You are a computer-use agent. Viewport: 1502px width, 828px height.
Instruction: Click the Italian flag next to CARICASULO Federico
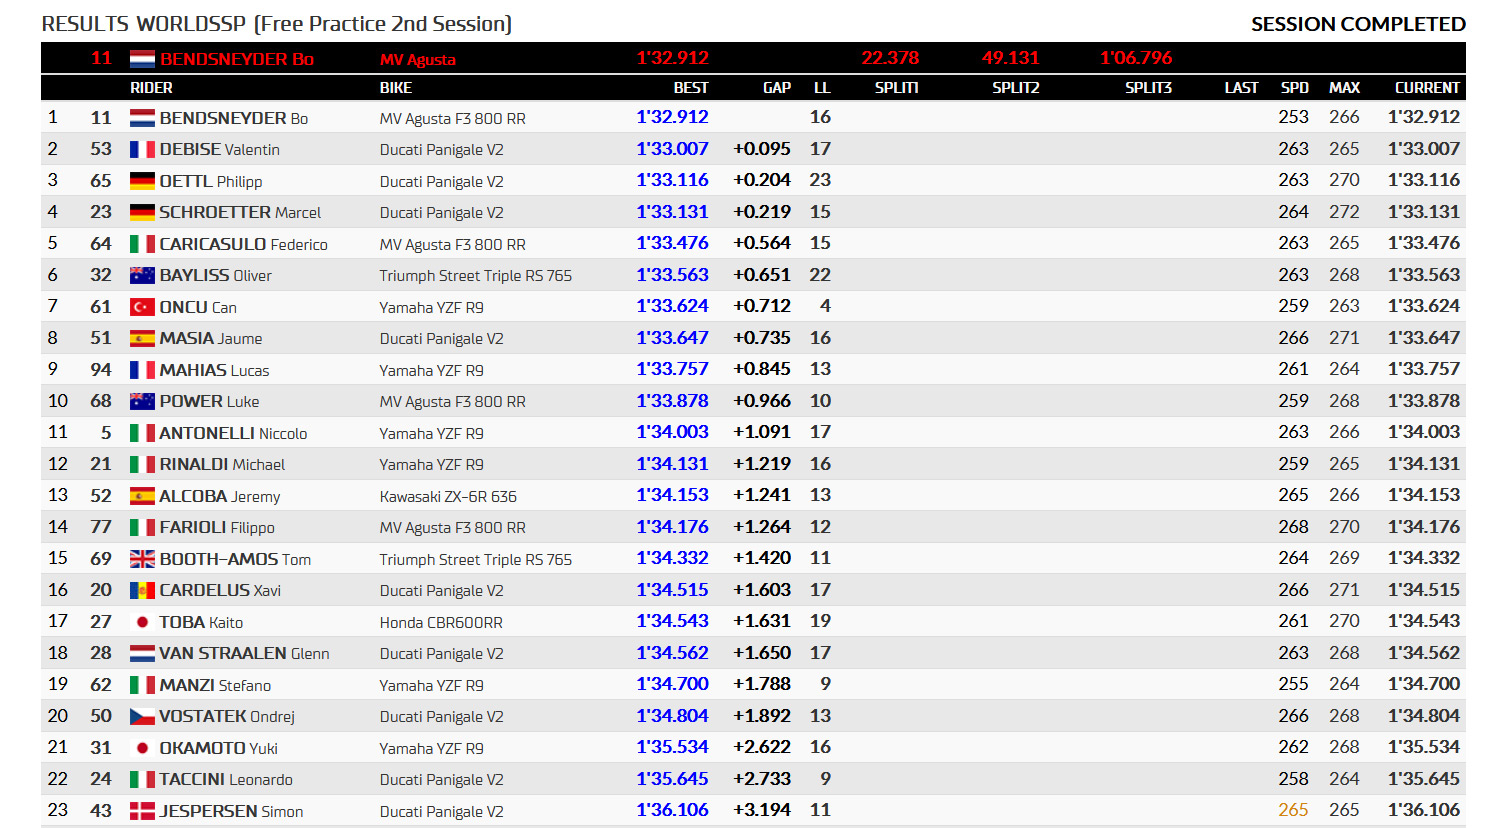(x=142, y=244)
